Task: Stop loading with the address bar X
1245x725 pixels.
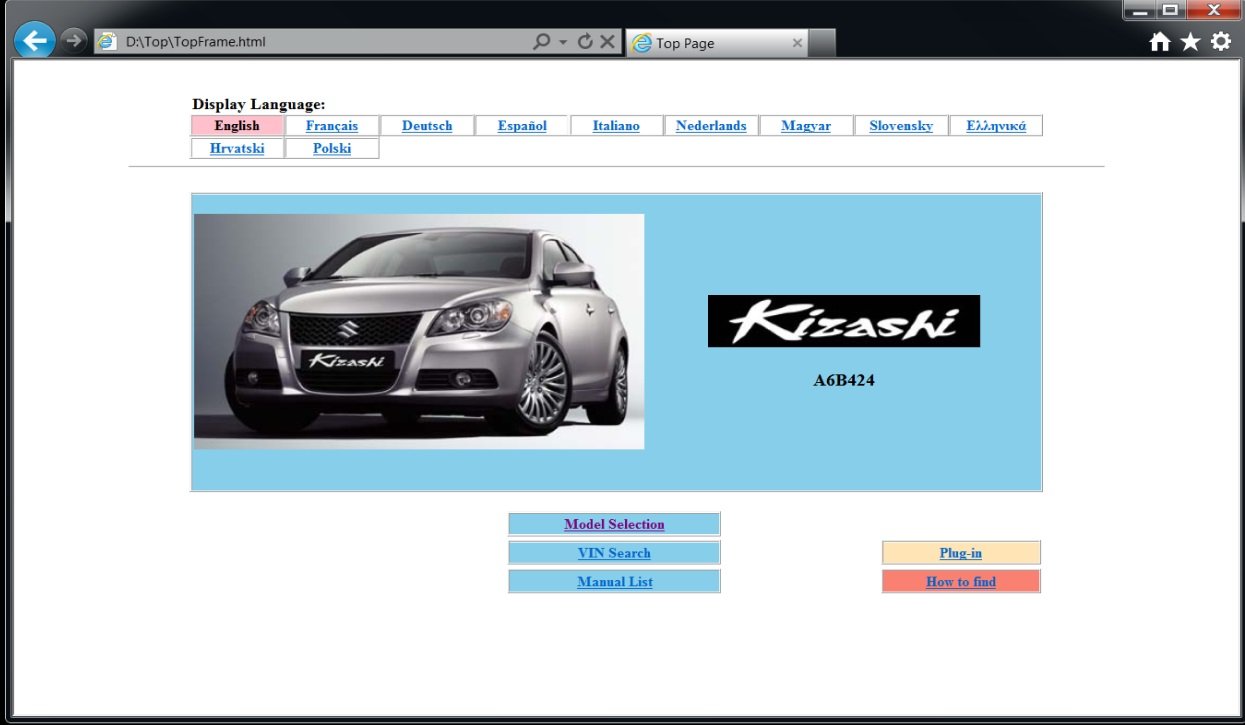Action: point(607,42)
